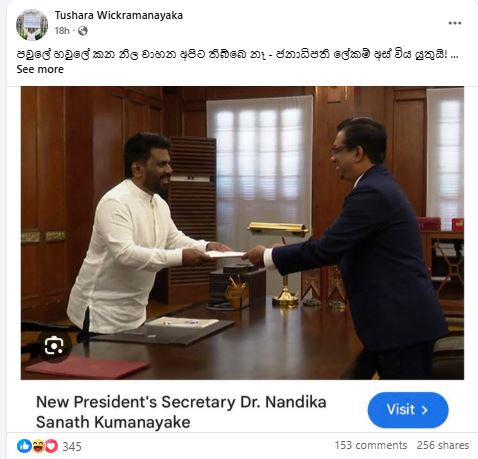Open Tushara Wickramanayaka's profile picture

(x=32, y=25)
